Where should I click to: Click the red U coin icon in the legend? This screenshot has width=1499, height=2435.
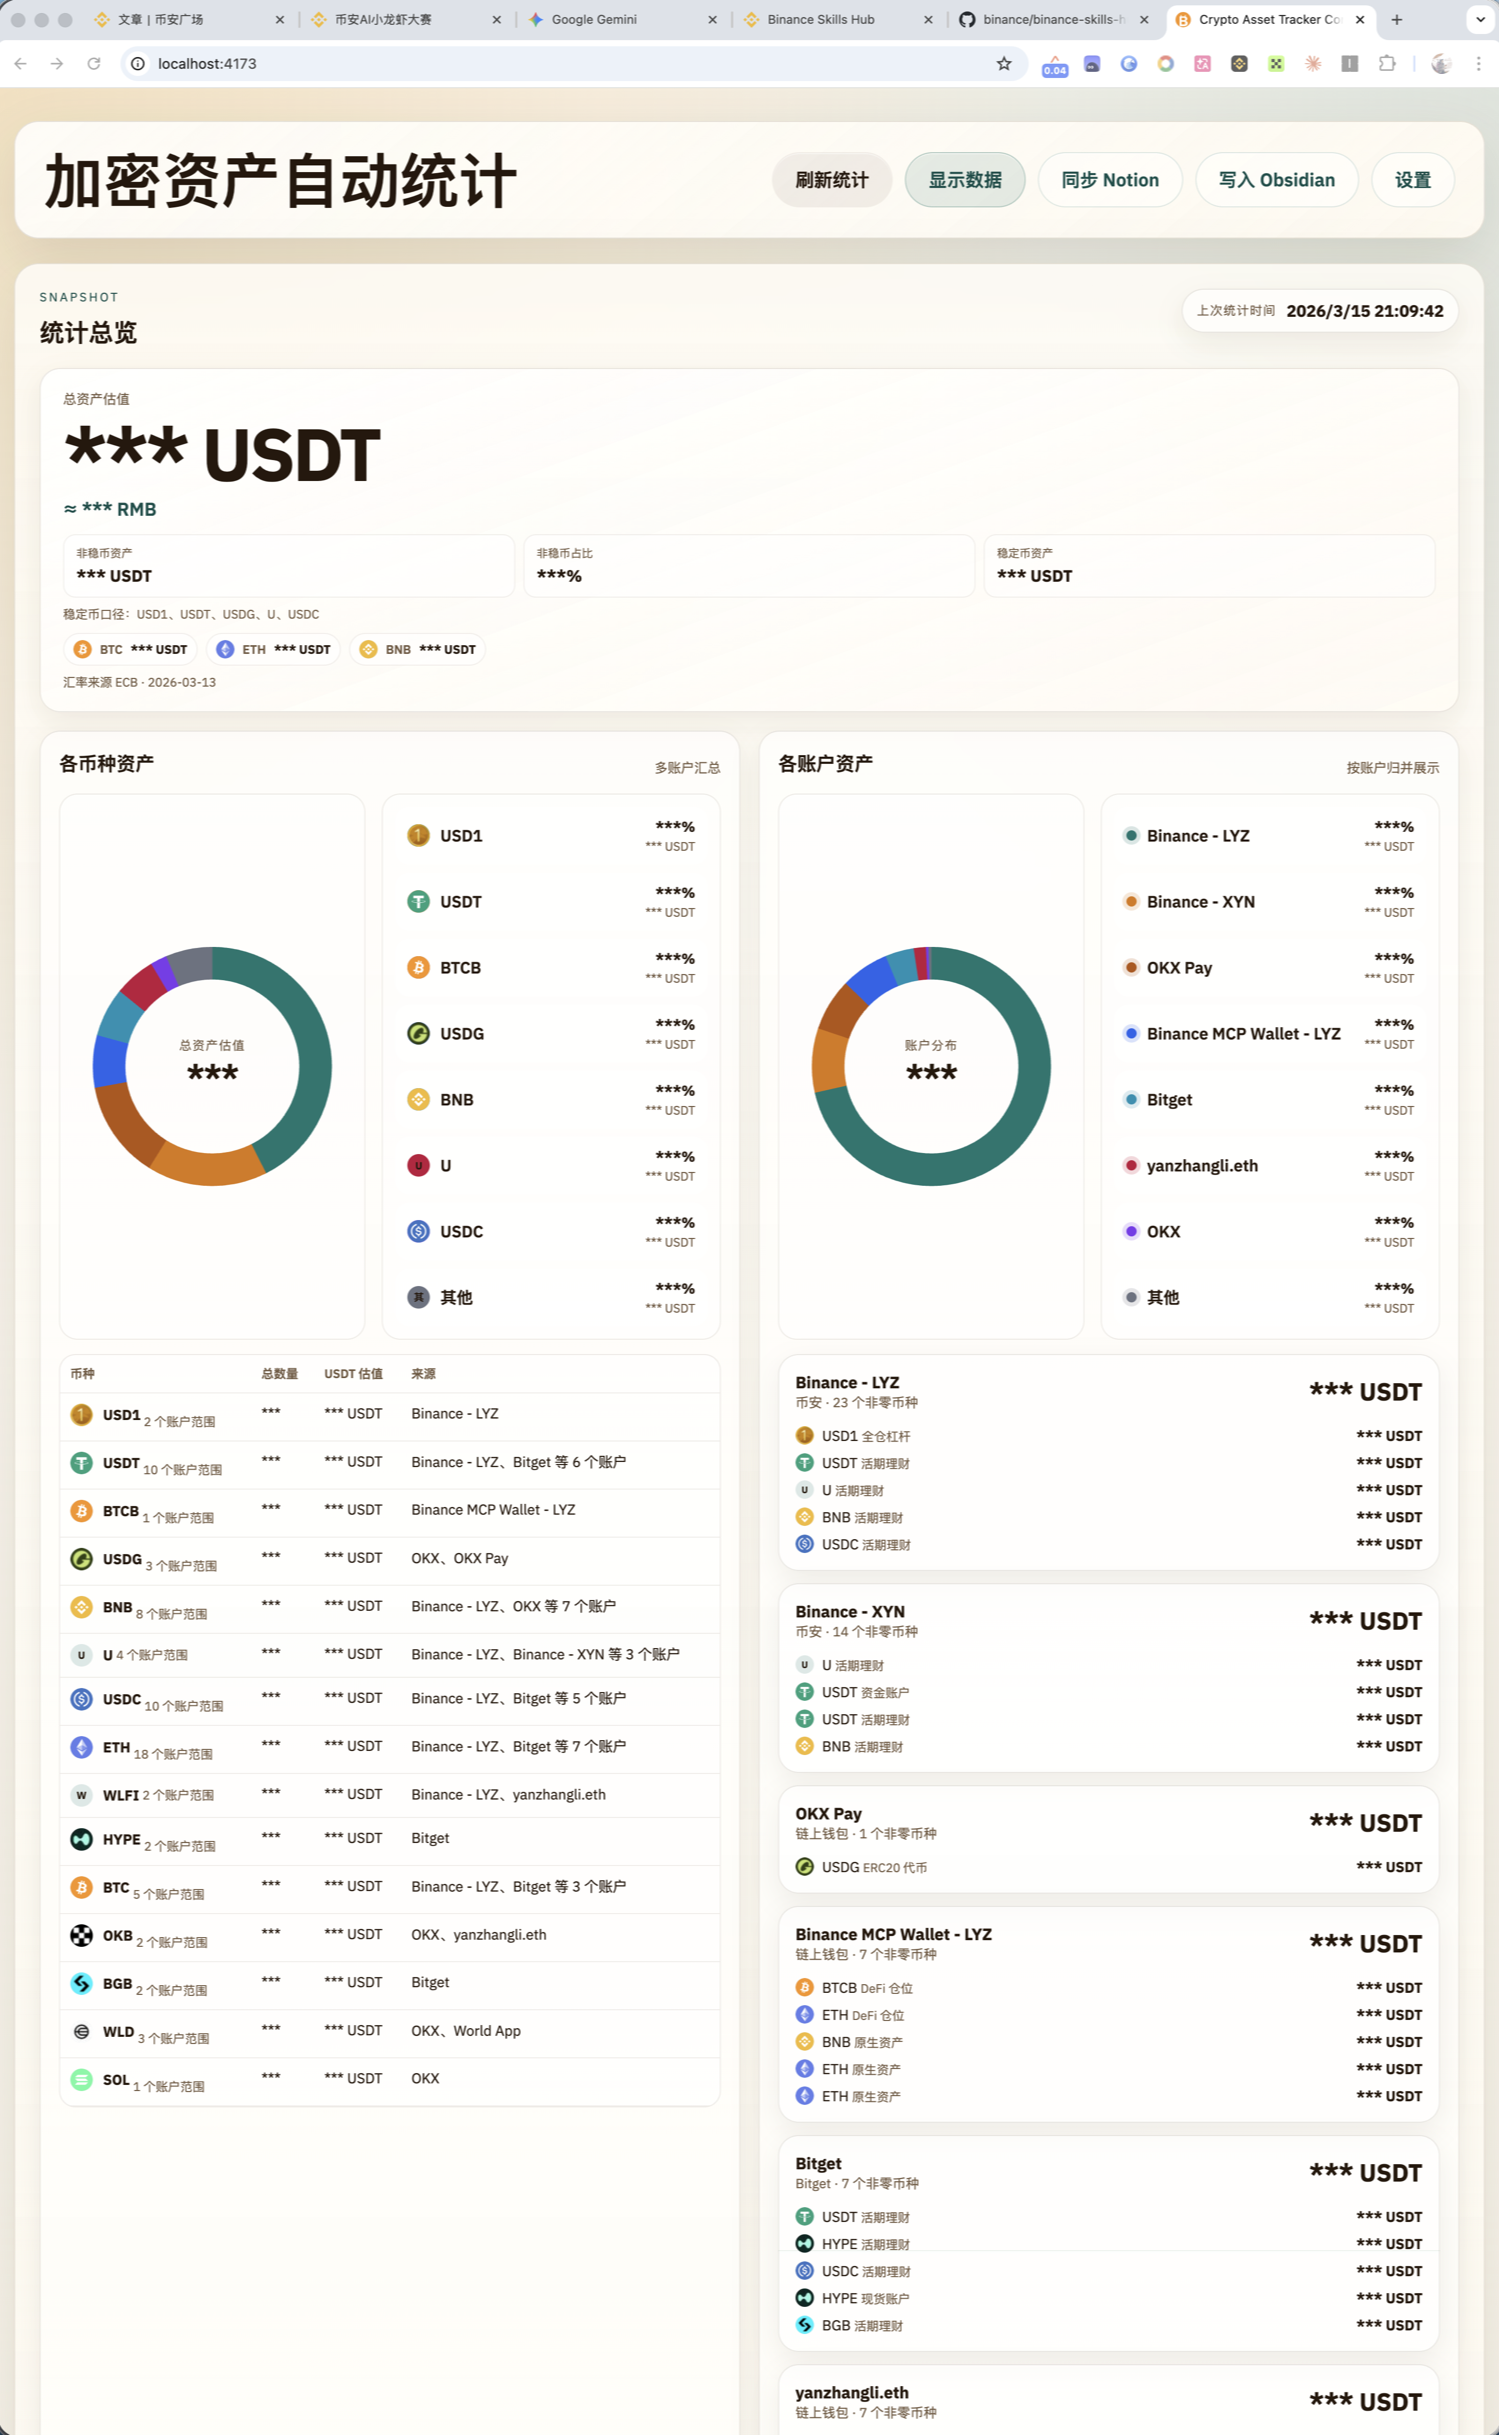pos(418,1165)
